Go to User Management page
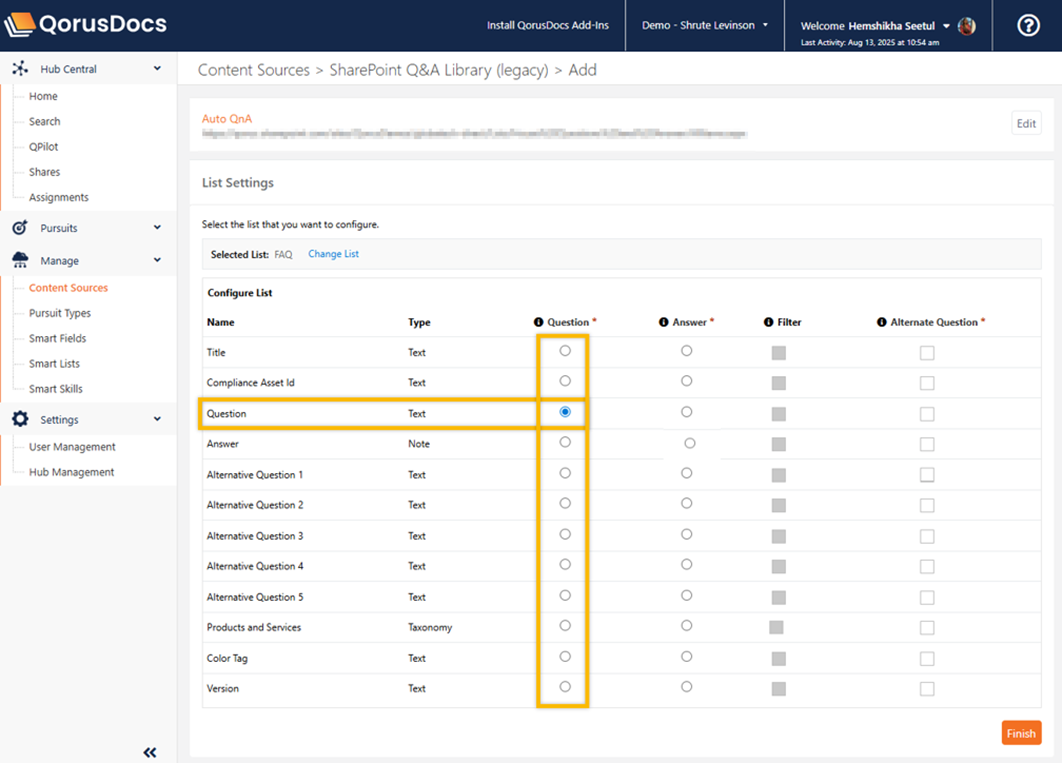The image size is (1062, 763). [72, 447]
